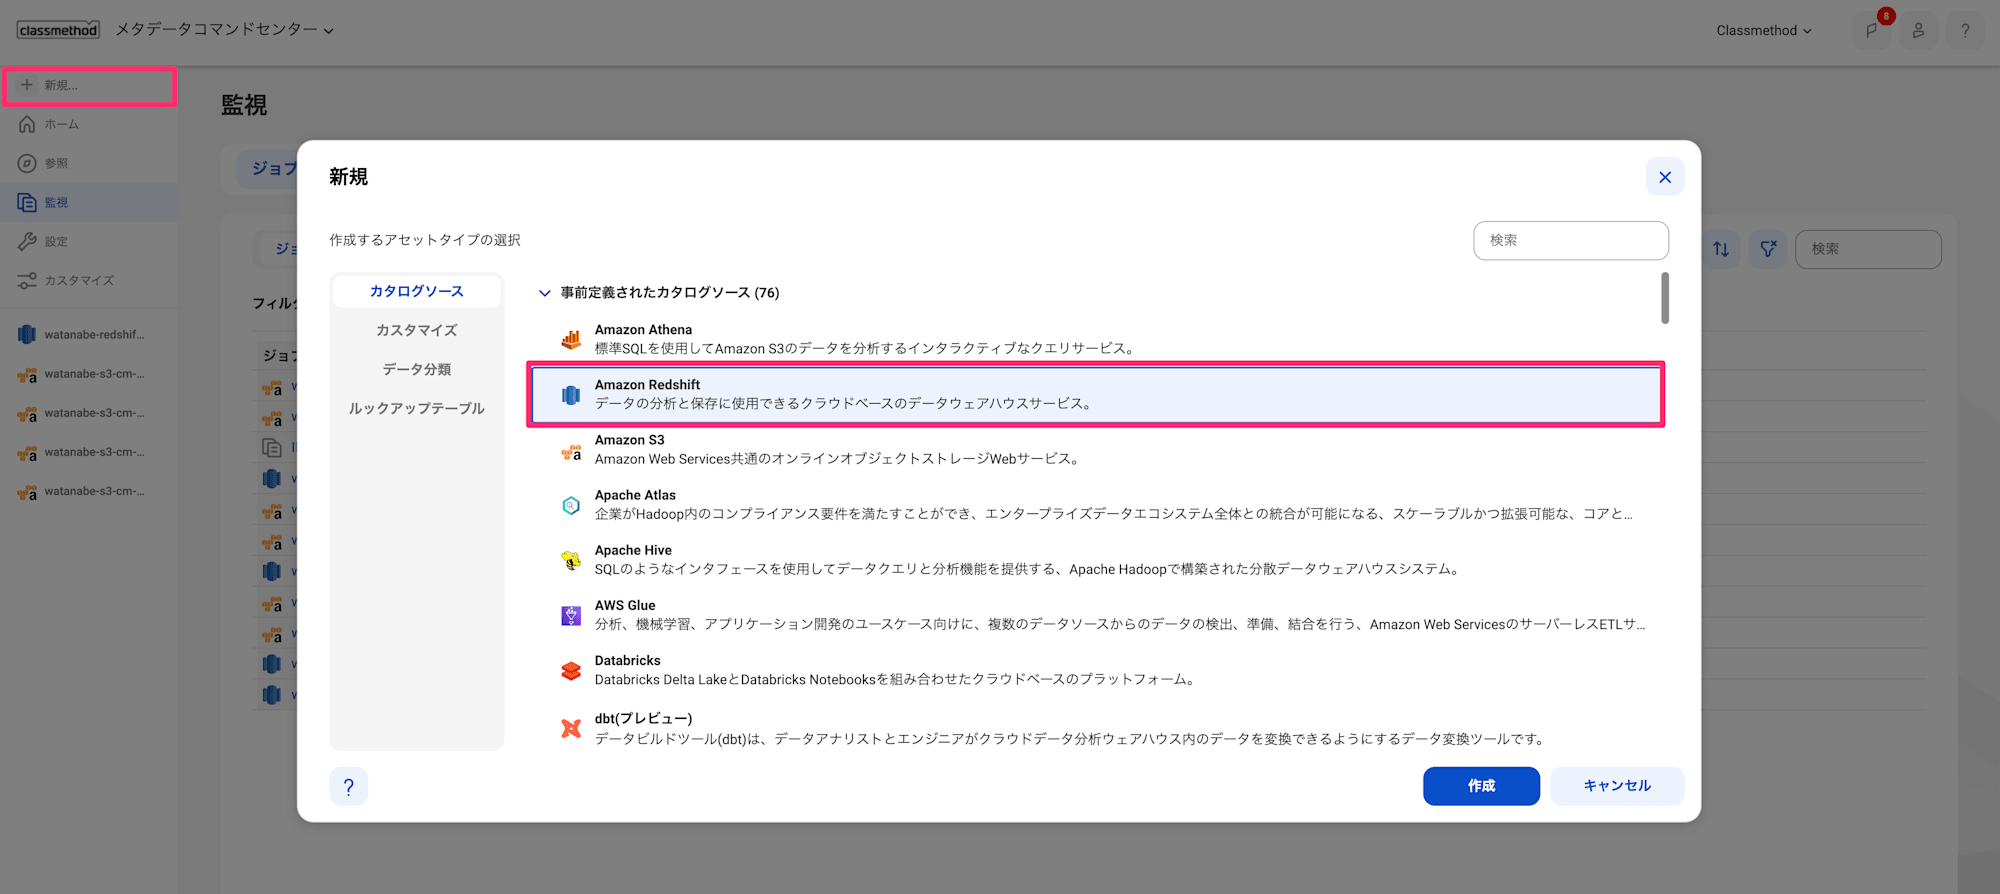Click the filter funnel icon behind dialog
The width and height of the screenshot is (2000, 894).
[1768, 249]
